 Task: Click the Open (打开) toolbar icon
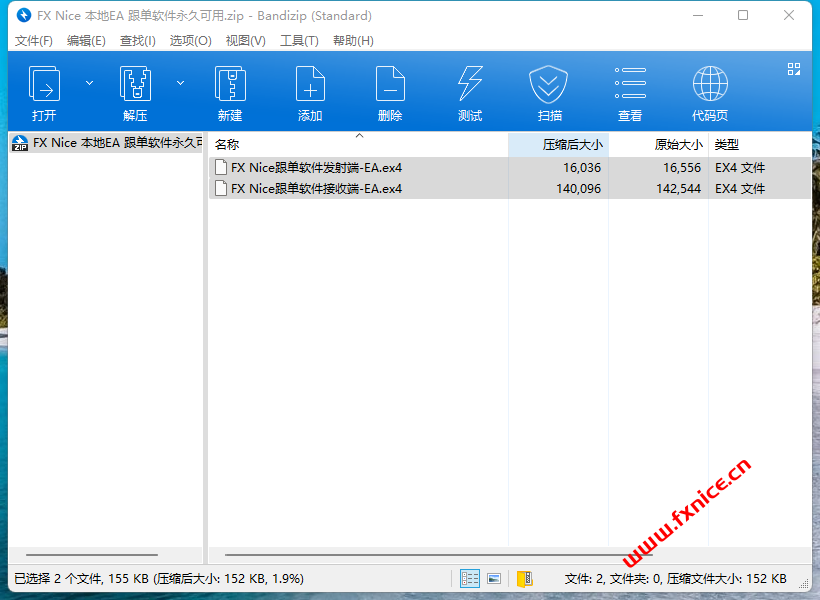click(44, 84)
